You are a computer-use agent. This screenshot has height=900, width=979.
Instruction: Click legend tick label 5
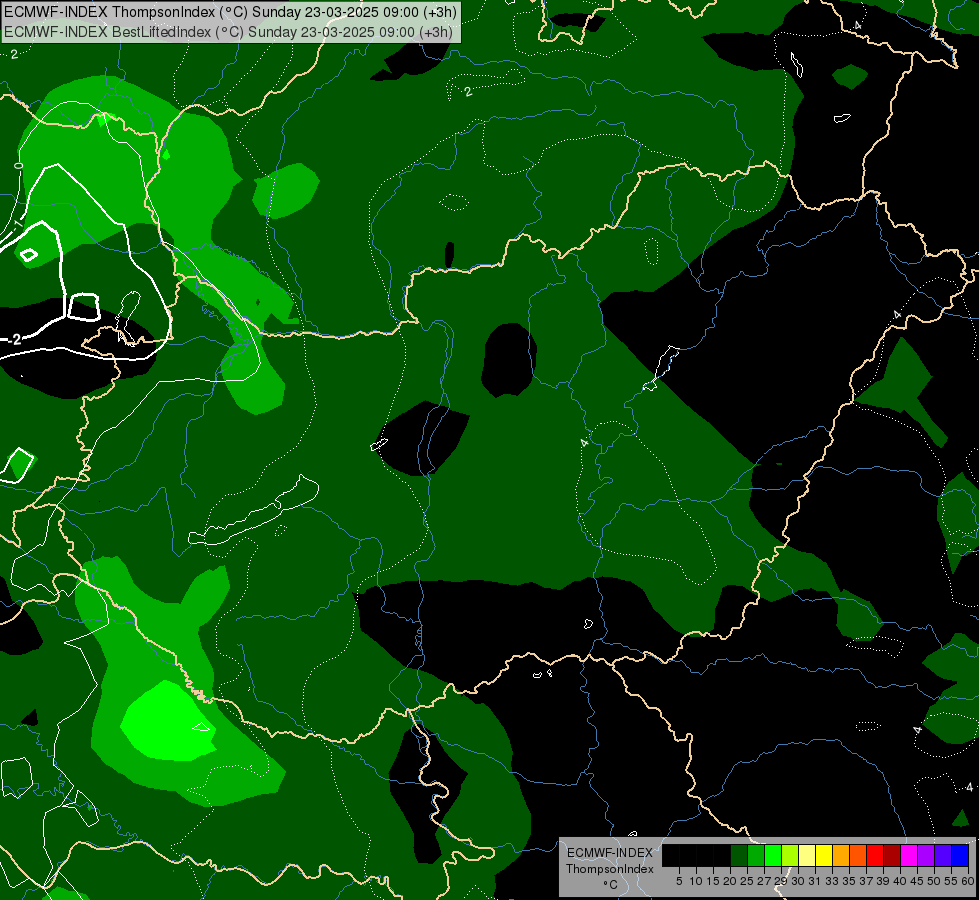click(679, 881)
